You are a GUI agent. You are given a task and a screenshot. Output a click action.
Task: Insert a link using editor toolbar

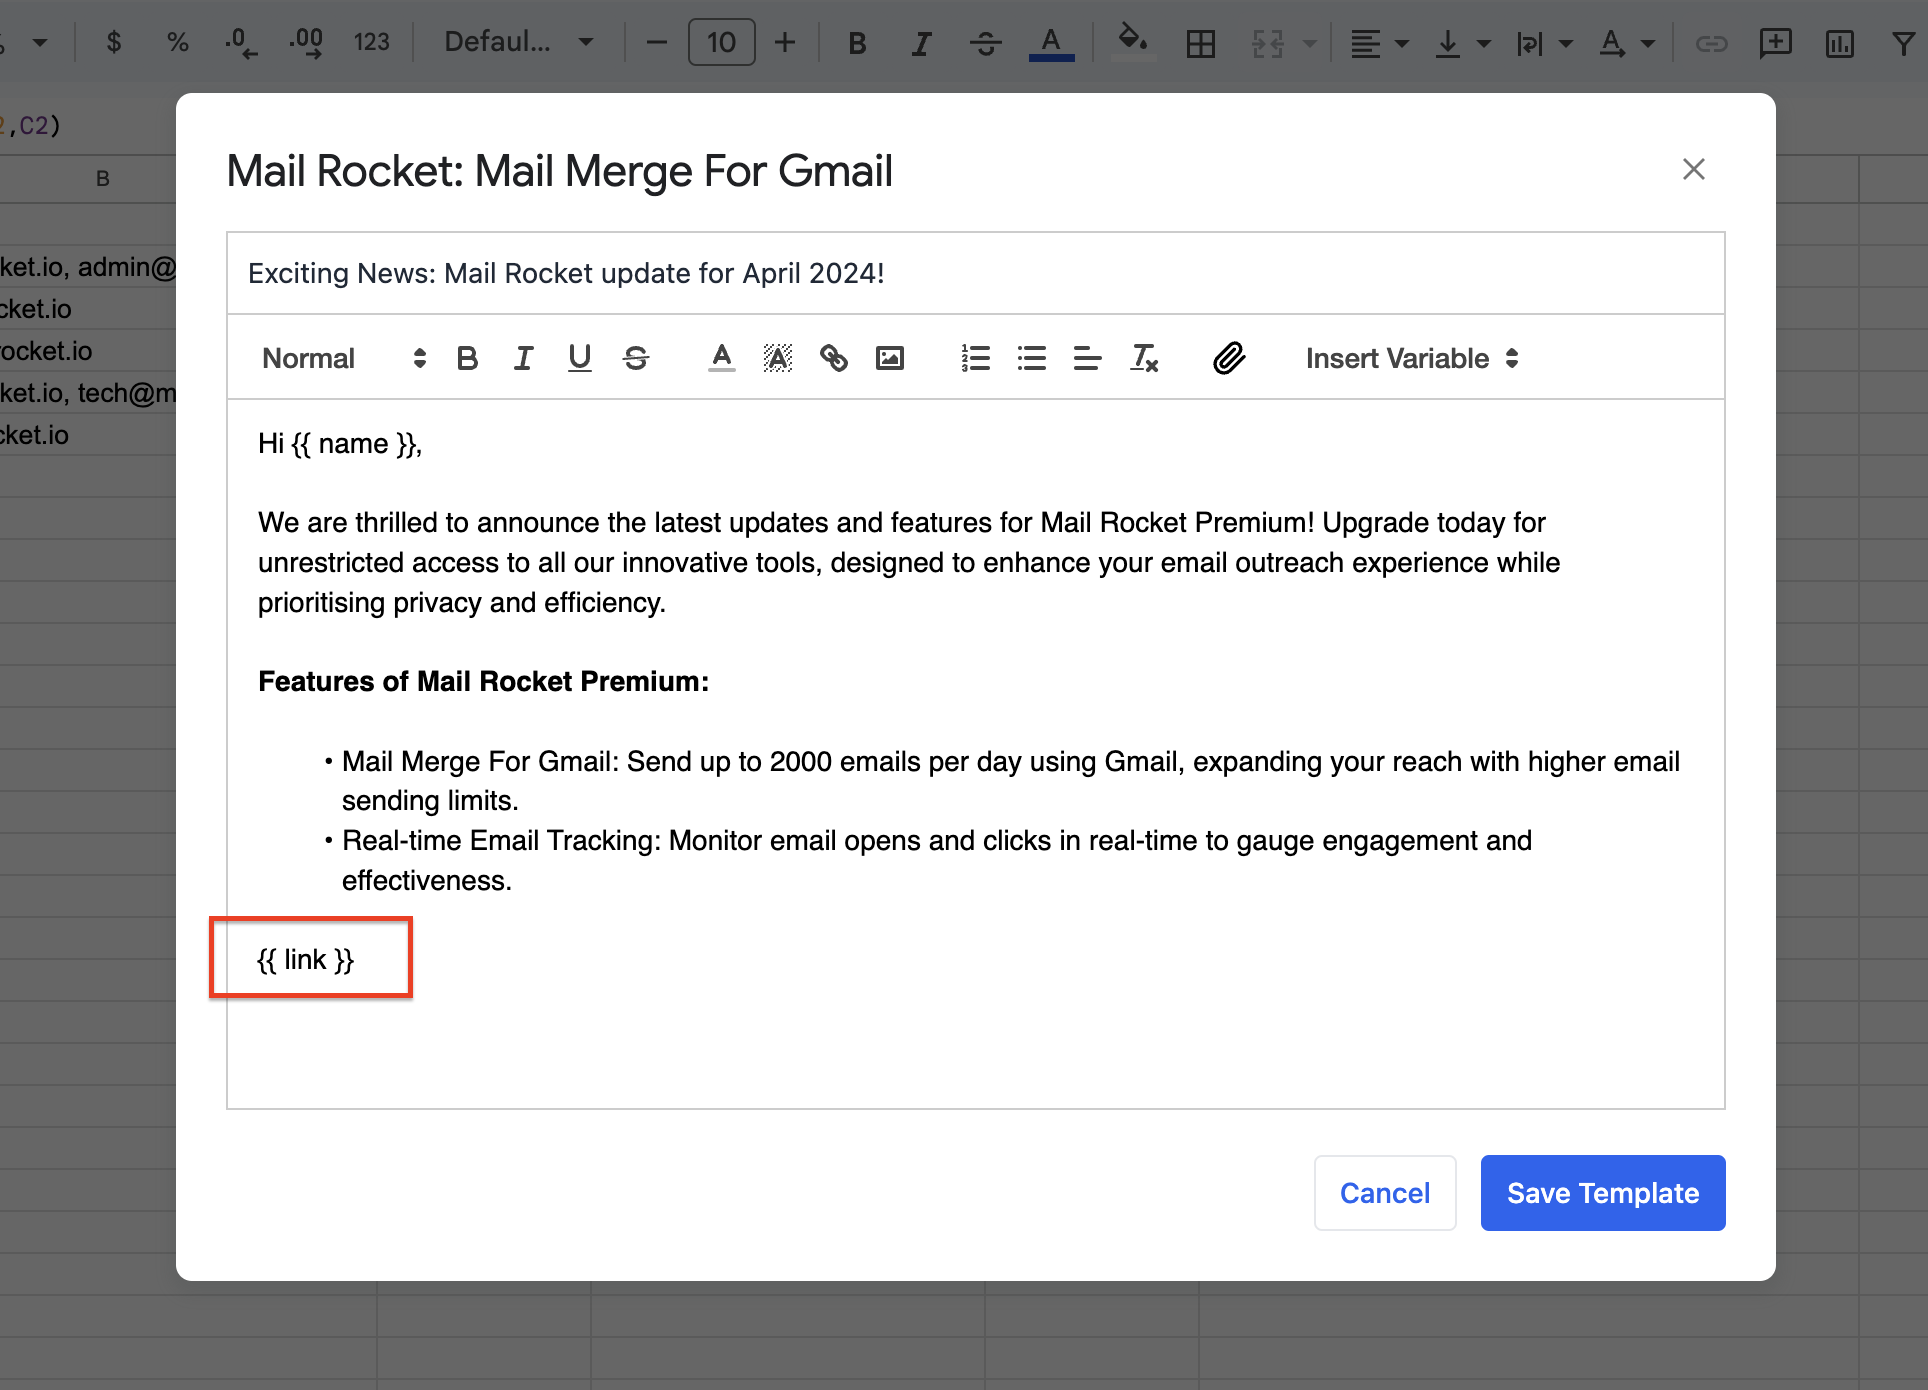(x=833, y=358)
